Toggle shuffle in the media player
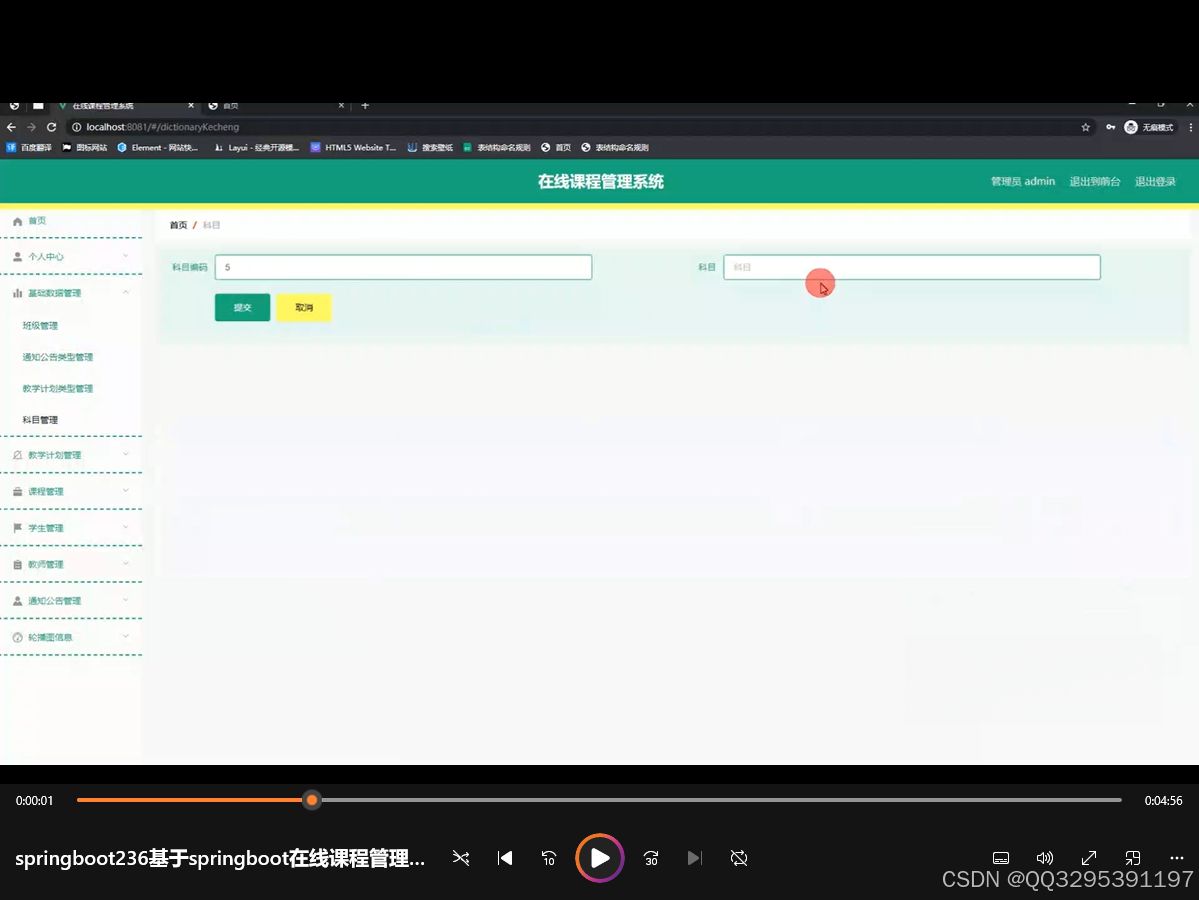The image size is (1199, 900). click(x=460, y=858)
